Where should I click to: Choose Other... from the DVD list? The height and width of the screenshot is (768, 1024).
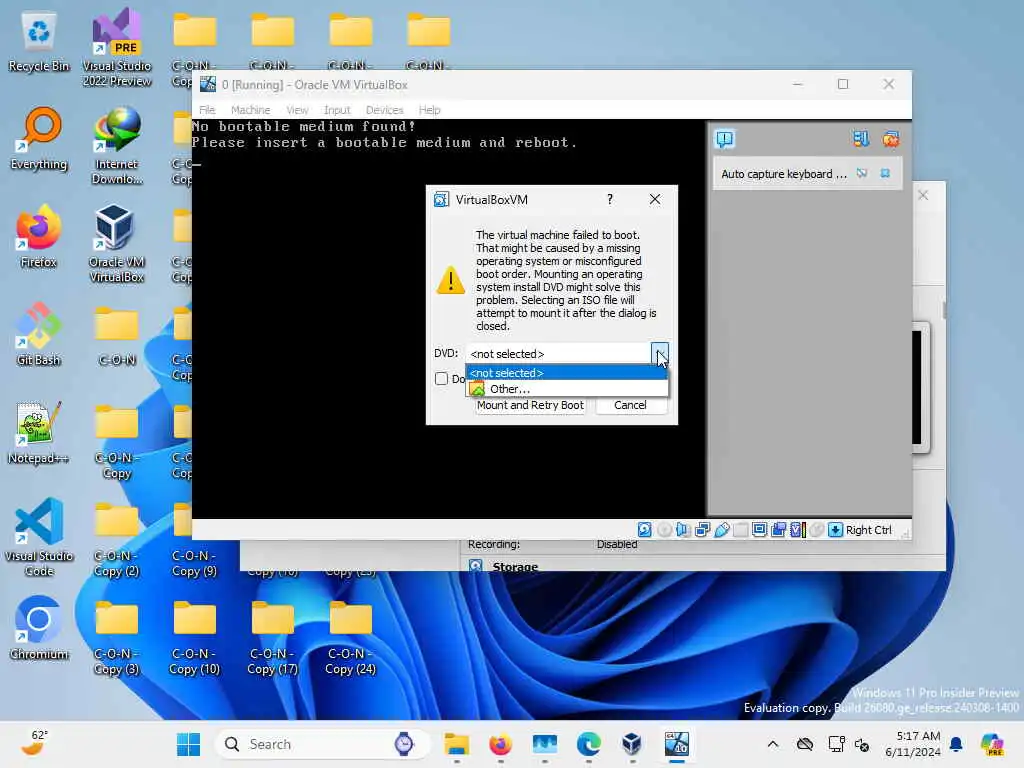point(567,389)
